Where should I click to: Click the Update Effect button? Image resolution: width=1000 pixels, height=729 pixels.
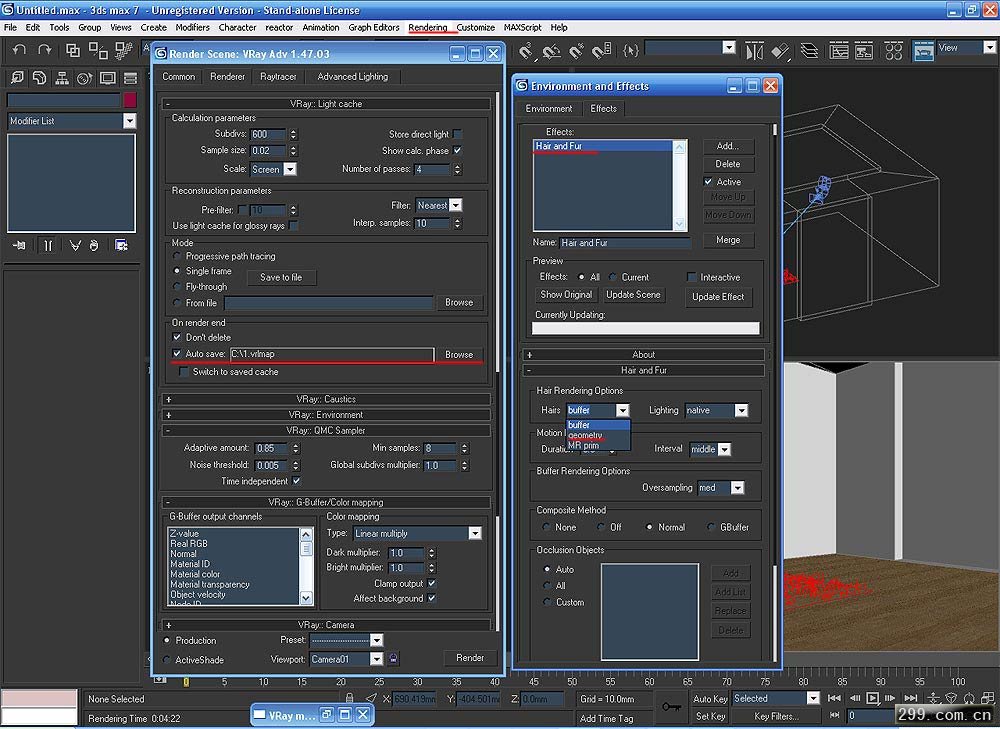point(718,297)
